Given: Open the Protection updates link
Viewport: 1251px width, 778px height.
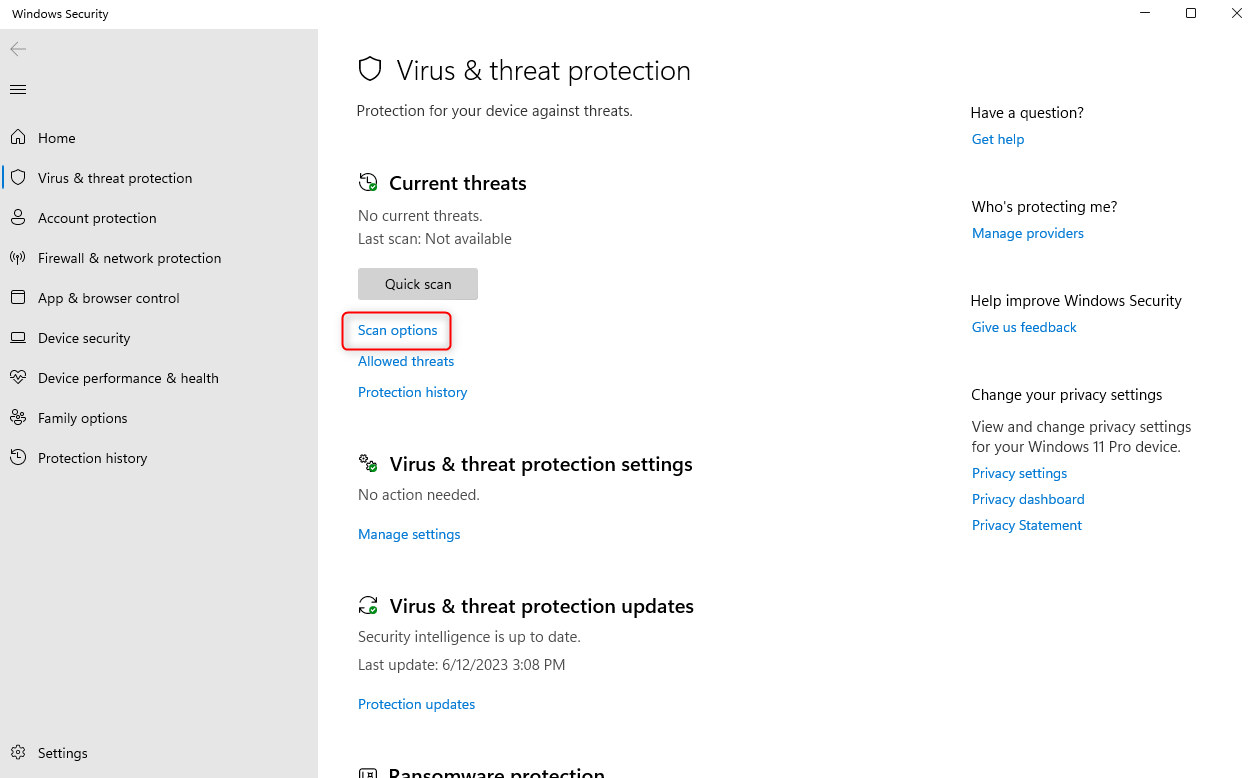Looking at the screenshot, I should click(416, 704).
